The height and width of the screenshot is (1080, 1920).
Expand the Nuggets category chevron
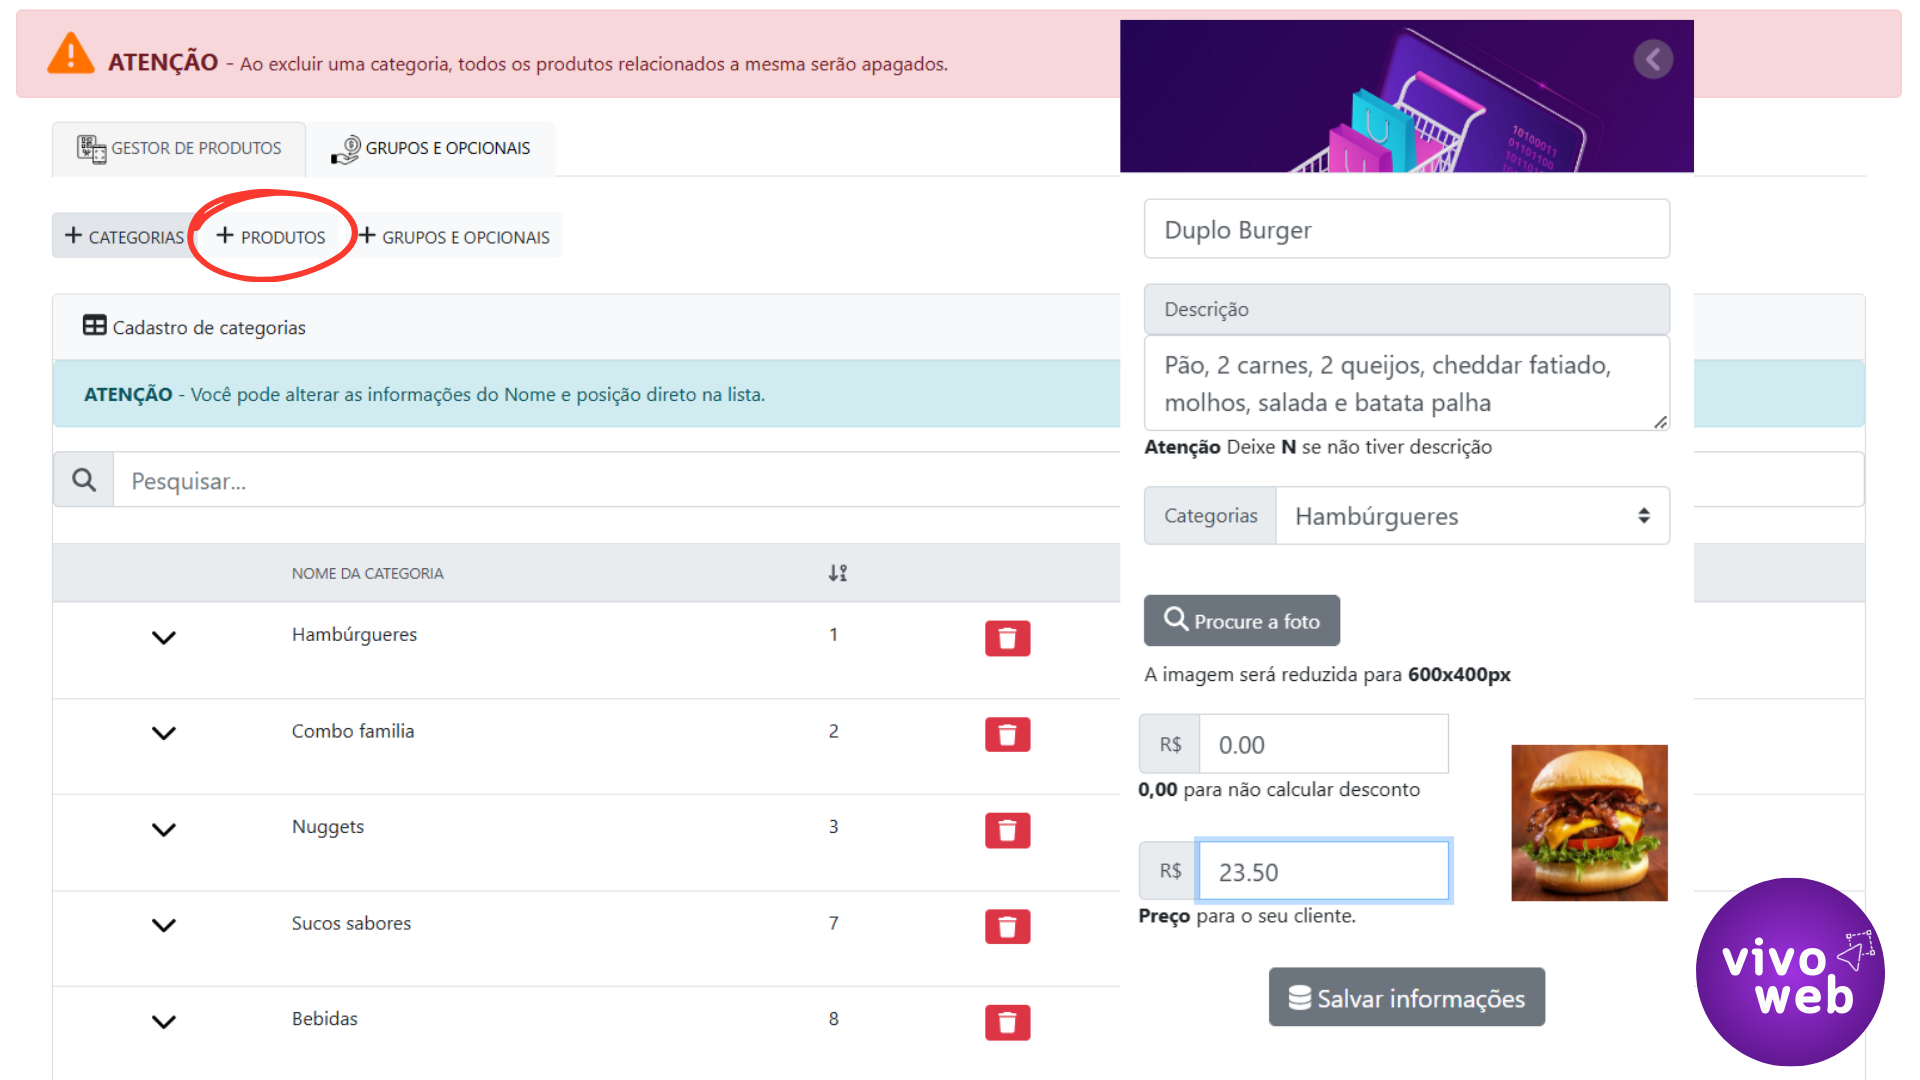tap(164, 829)
